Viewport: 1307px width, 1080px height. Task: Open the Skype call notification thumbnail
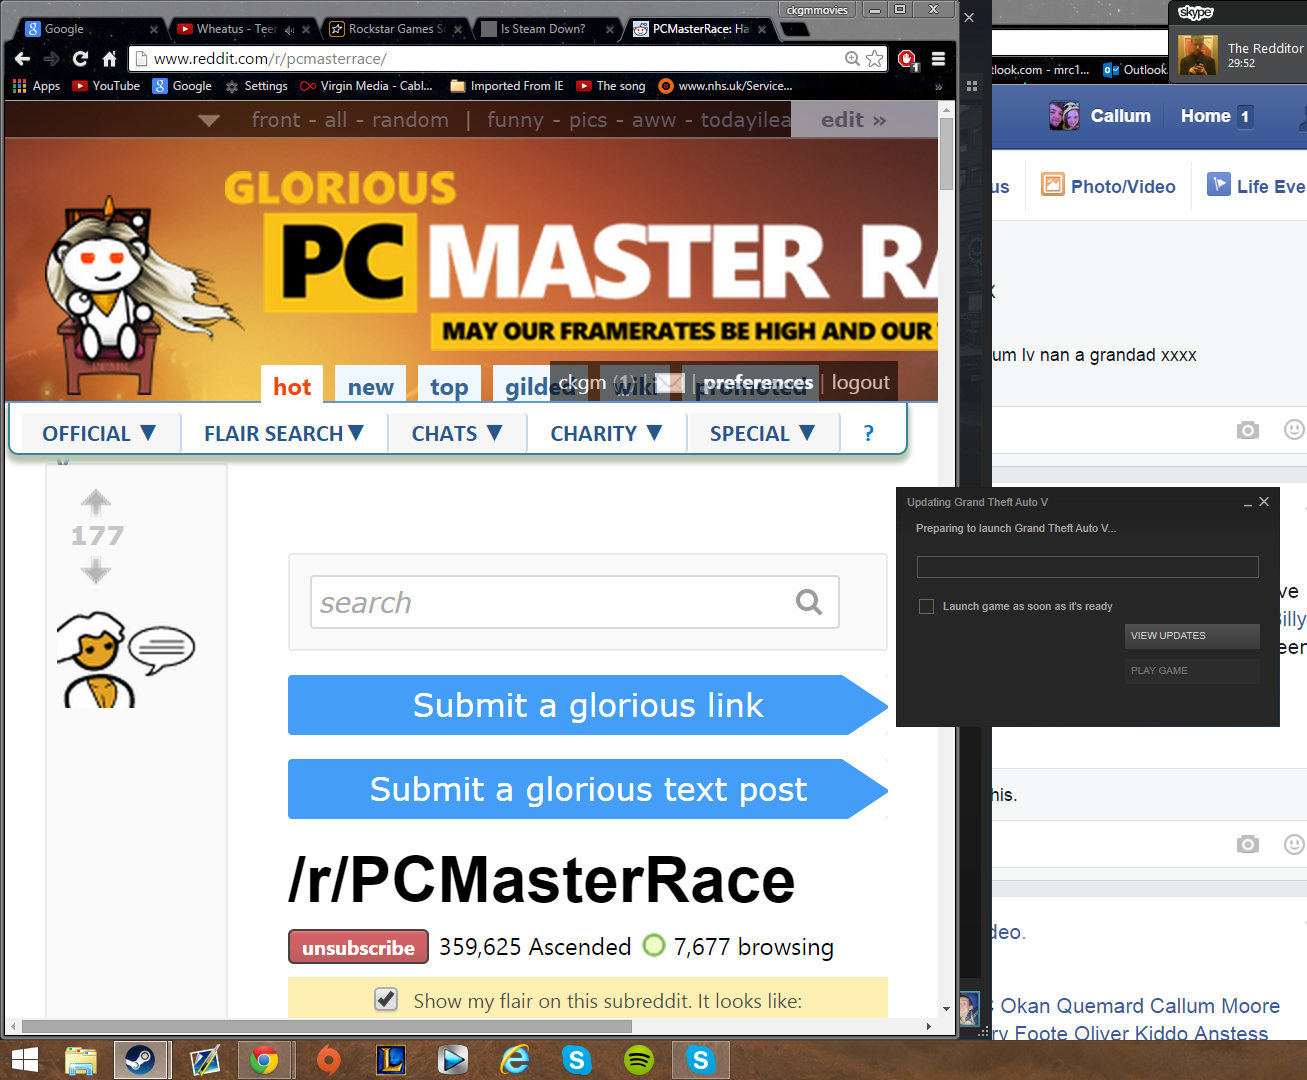click(x=1197, y=55)
